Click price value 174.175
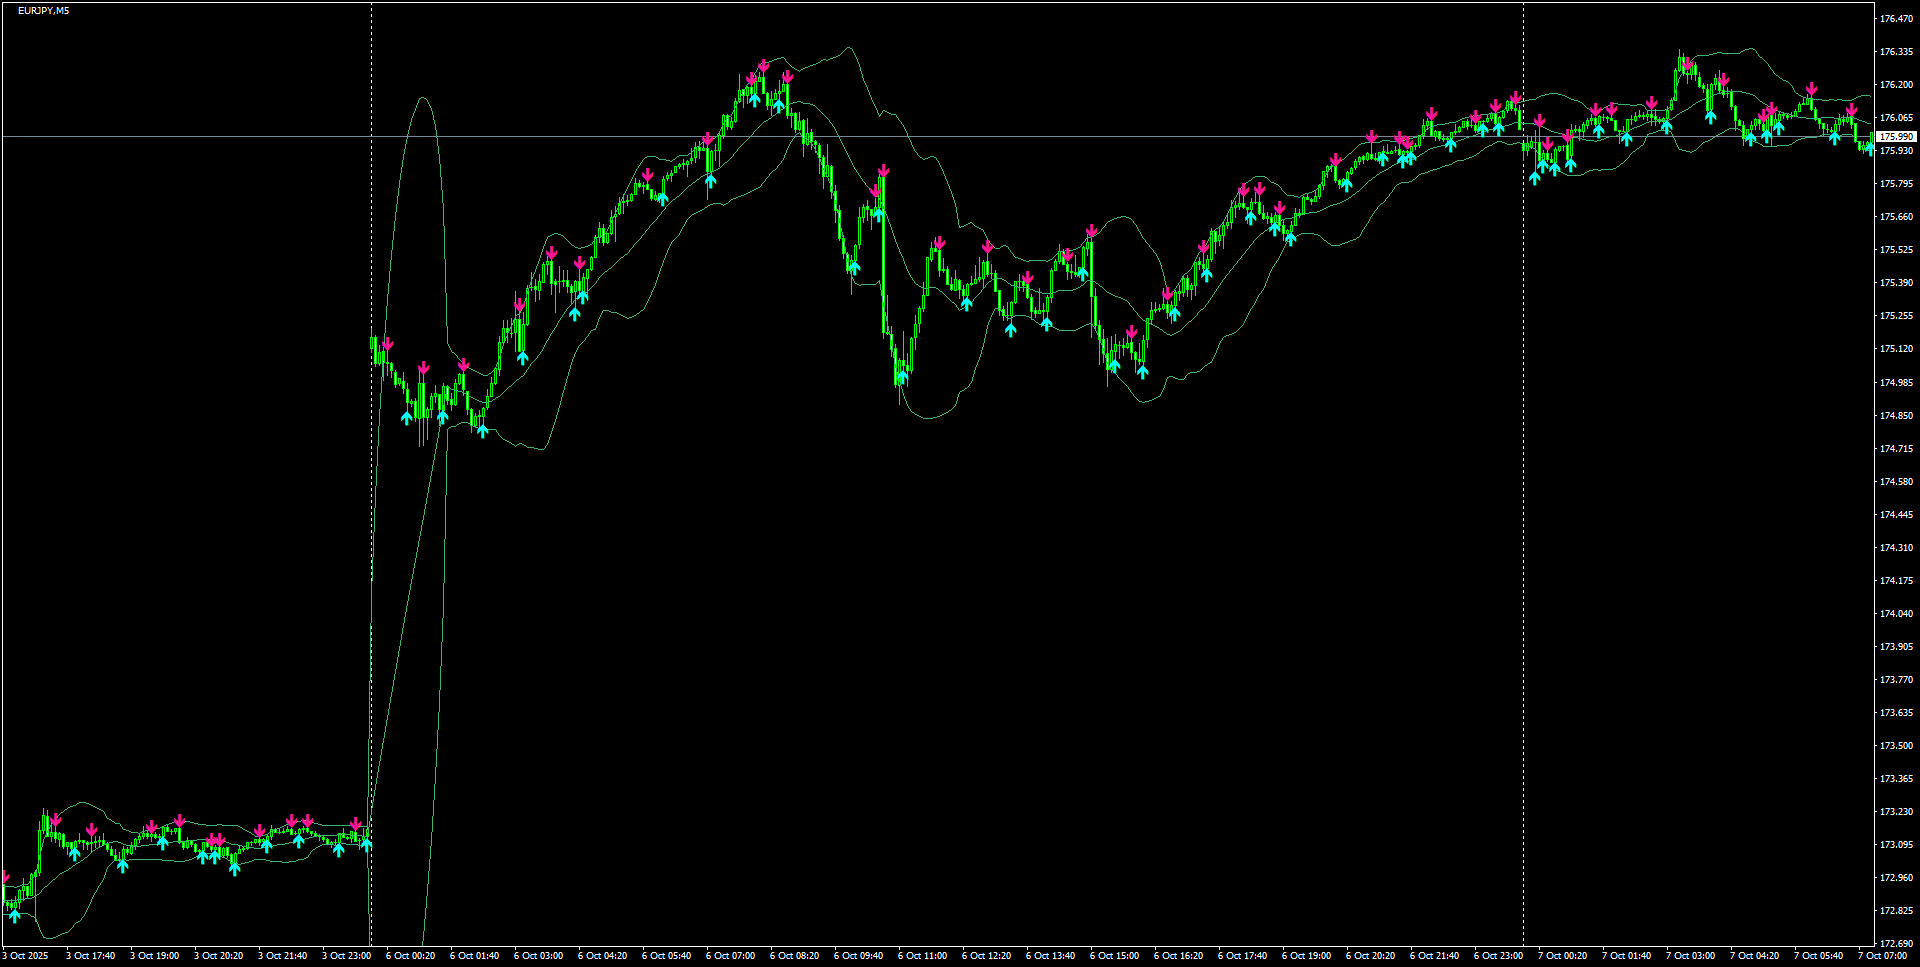This screenshot has height=967, width=1920. [x=1897, y=581]
